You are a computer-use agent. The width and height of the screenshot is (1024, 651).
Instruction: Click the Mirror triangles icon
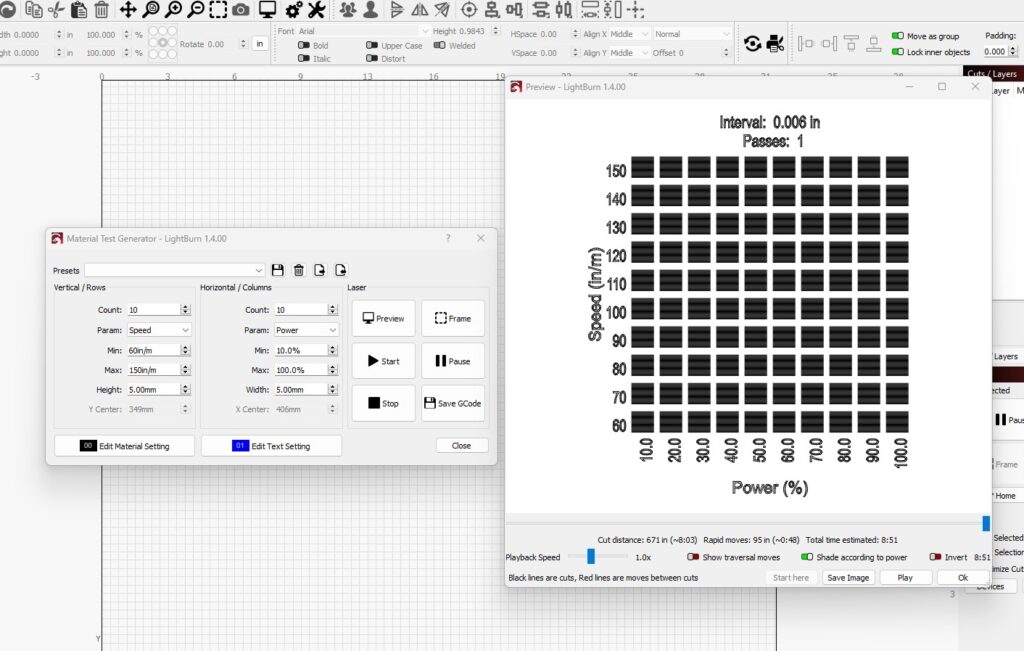419,9
